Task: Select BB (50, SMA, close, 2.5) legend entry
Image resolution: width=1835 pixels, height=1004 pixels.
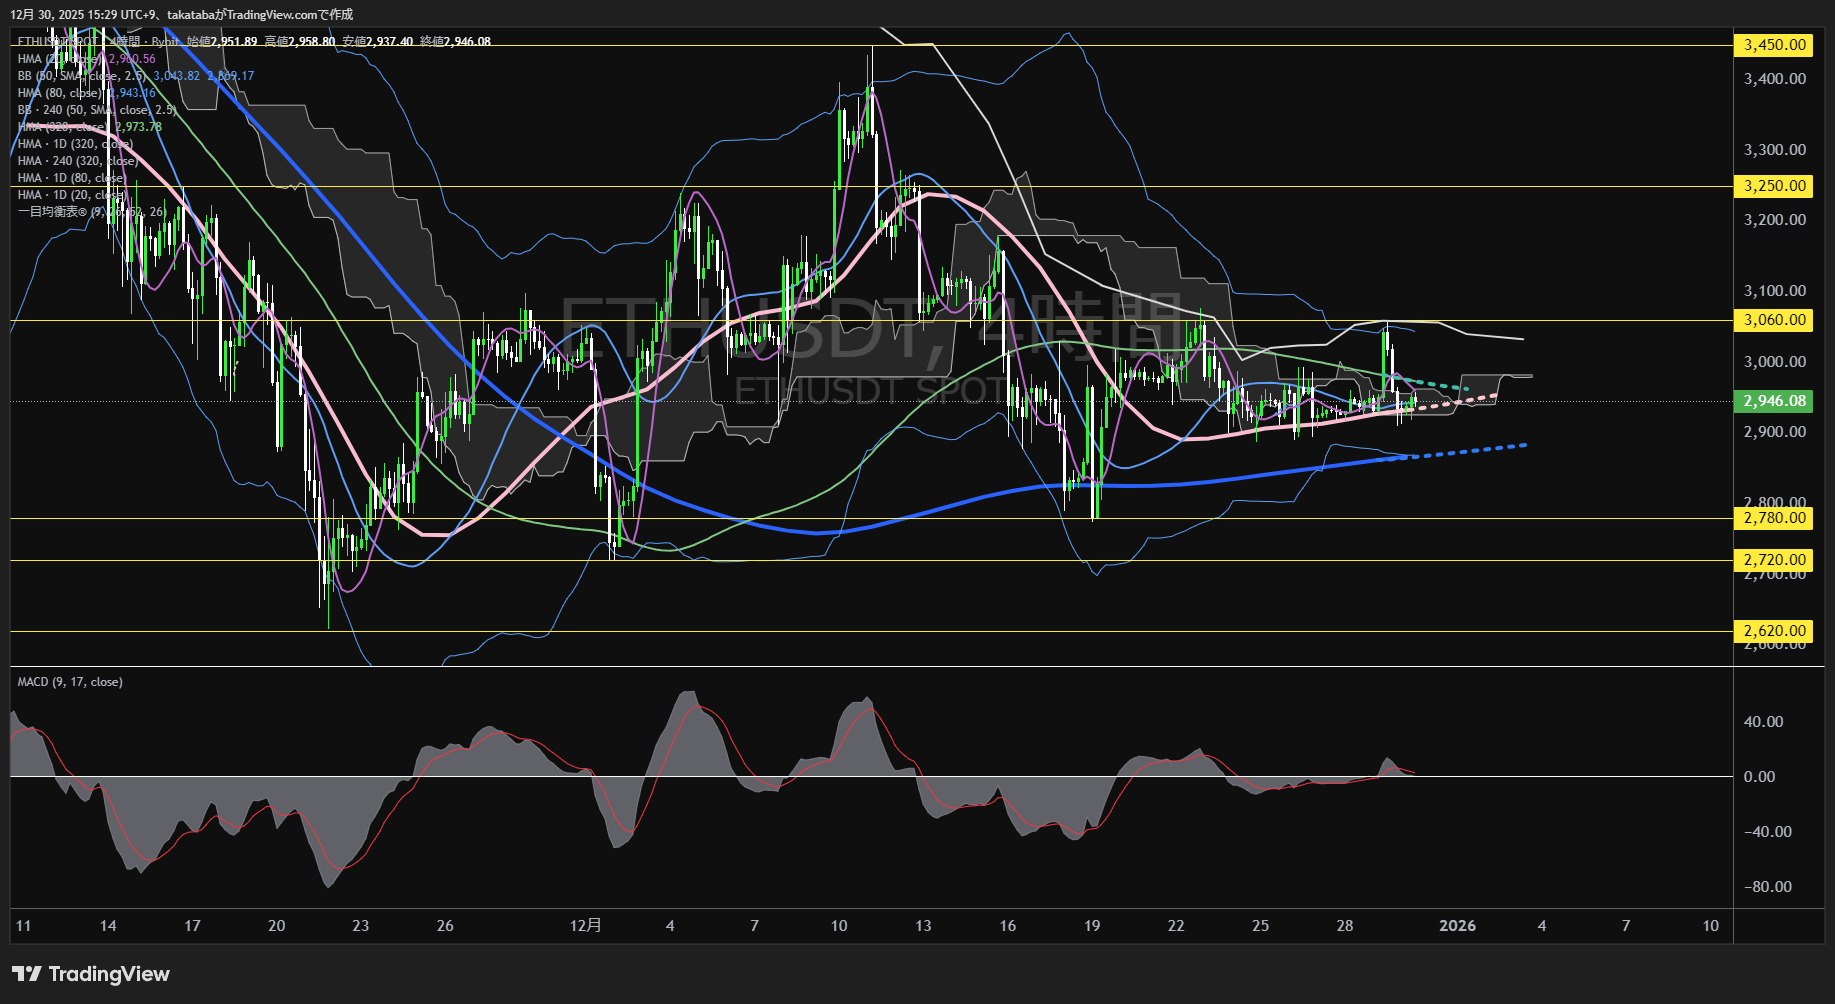Action: tap(82, 76)
